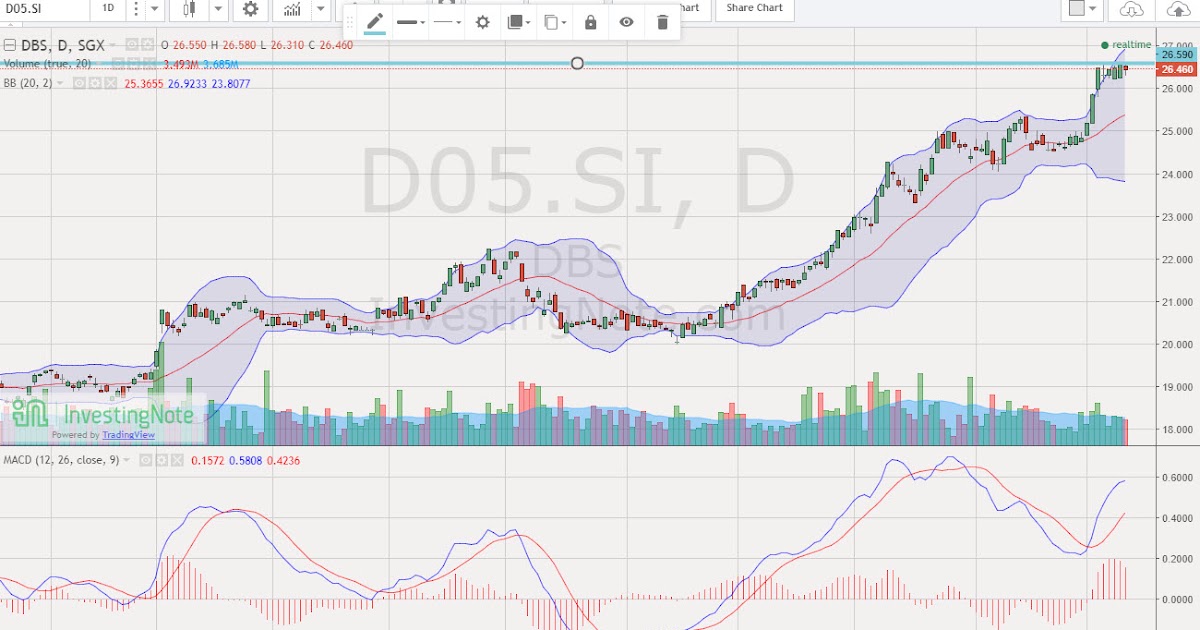Expand the layout template dropdown at top right
1200x630 pixels.
click(x=1092, y=8)
